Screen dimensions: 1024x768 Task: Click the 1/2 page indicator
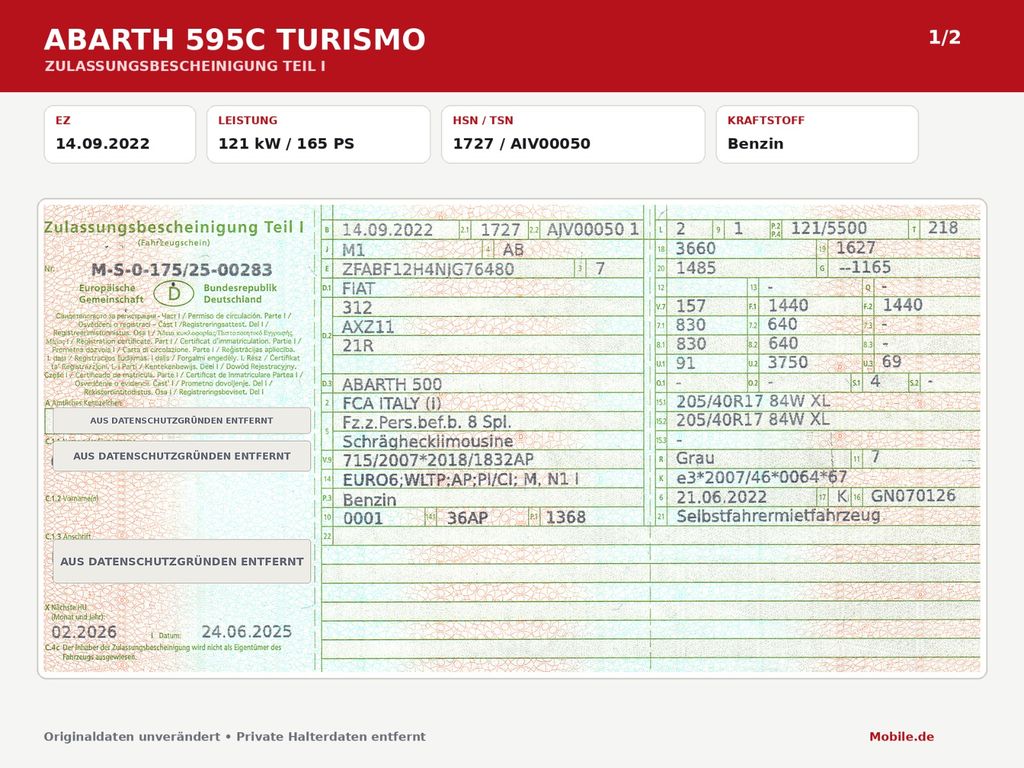pos(944,37)
